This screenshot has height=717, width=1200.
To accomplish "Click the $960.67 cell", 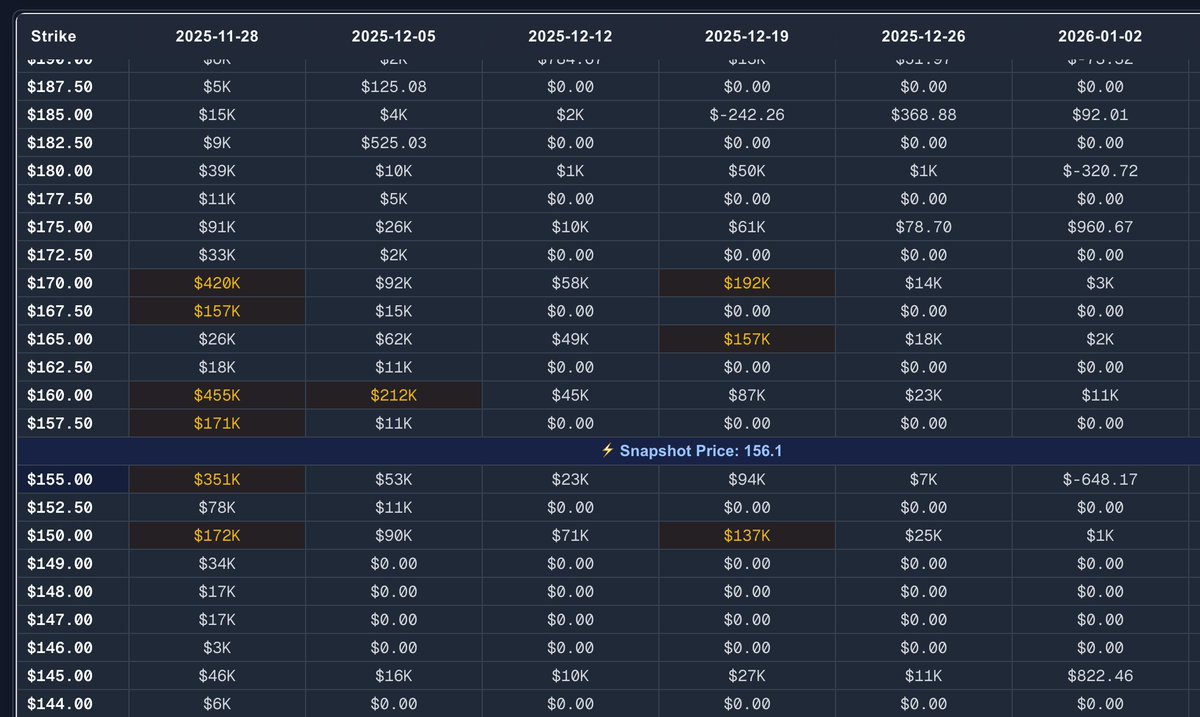I will pos(1100,227).
